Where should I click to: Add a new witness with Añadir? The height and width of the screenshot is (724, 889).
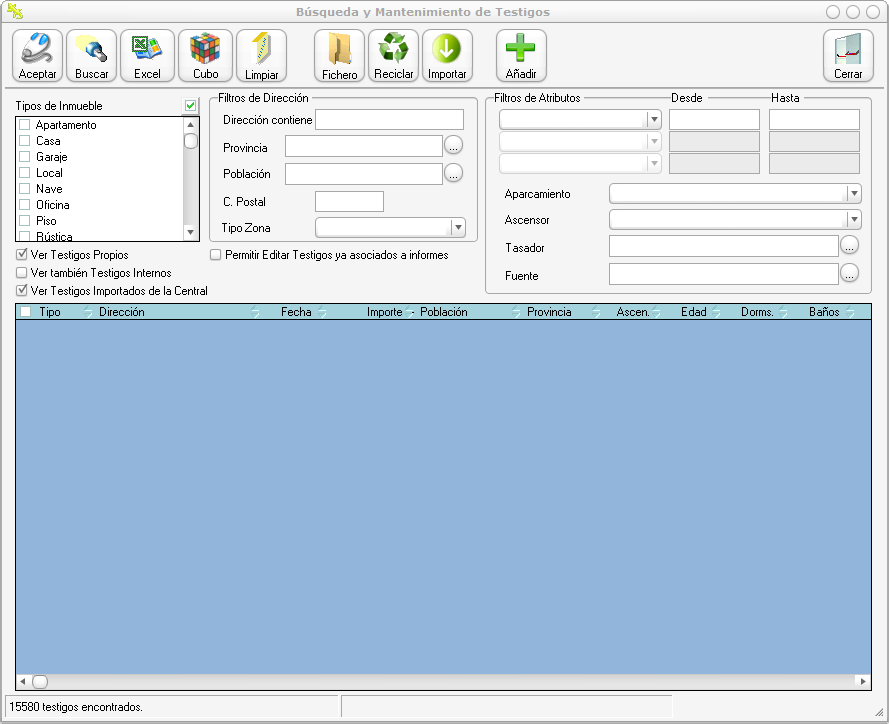pyautogui.click(x=521, y=55)
